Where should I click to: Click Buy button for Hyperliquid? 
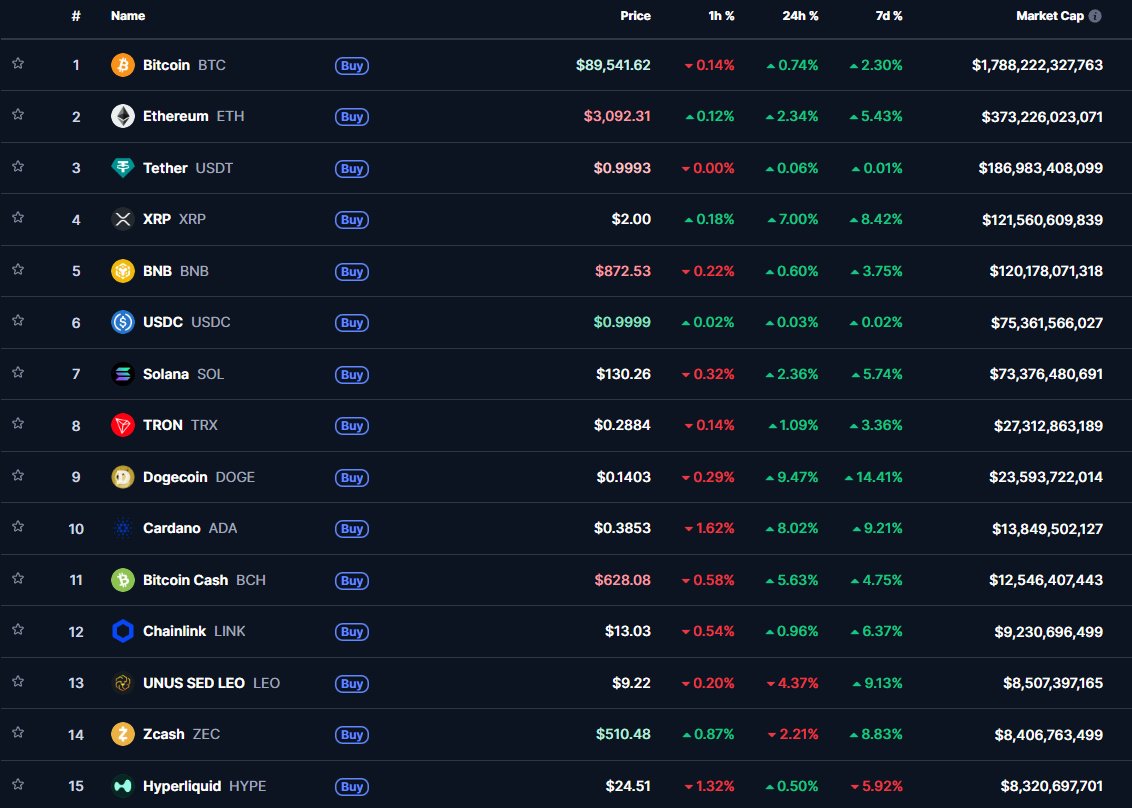coord(352,787)
